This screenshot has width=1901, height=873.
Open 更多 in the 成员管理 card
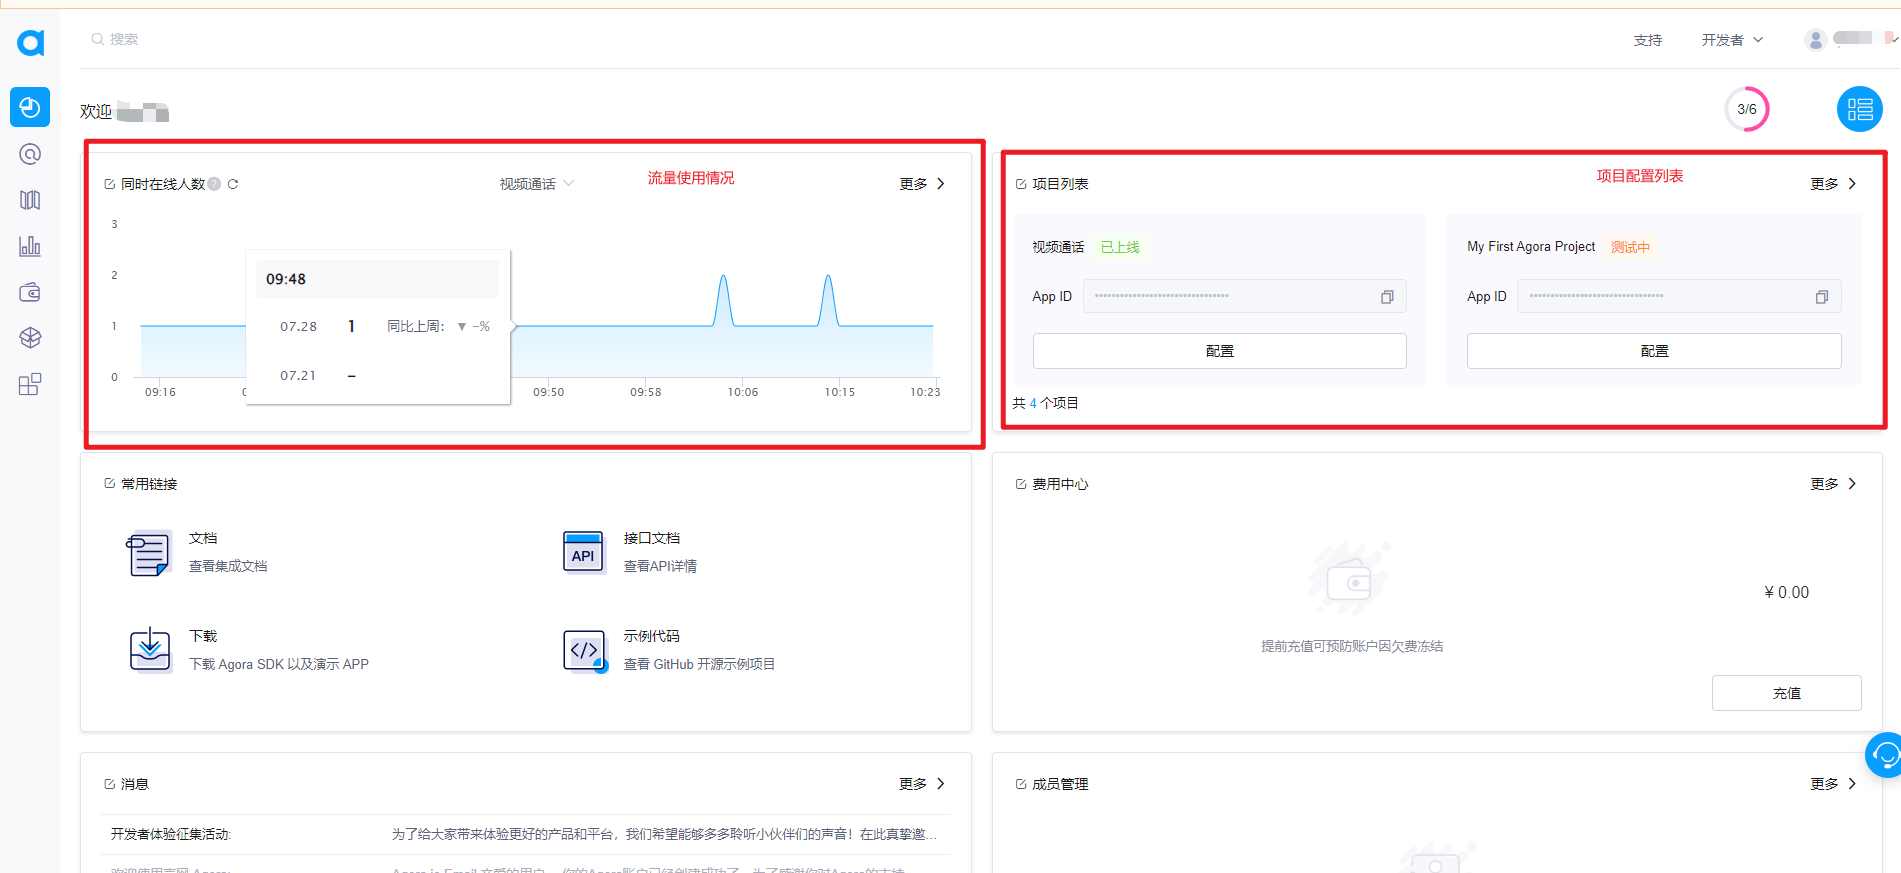pos(1833,784)
